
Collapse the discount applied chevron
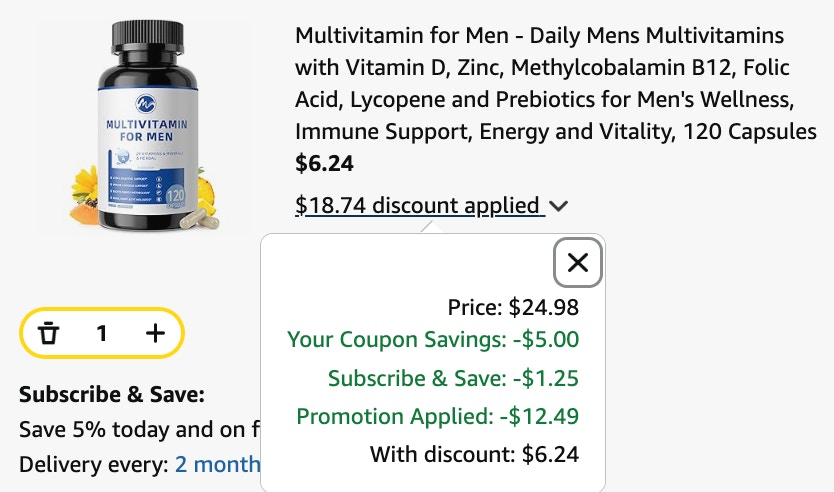coord(558,206)
